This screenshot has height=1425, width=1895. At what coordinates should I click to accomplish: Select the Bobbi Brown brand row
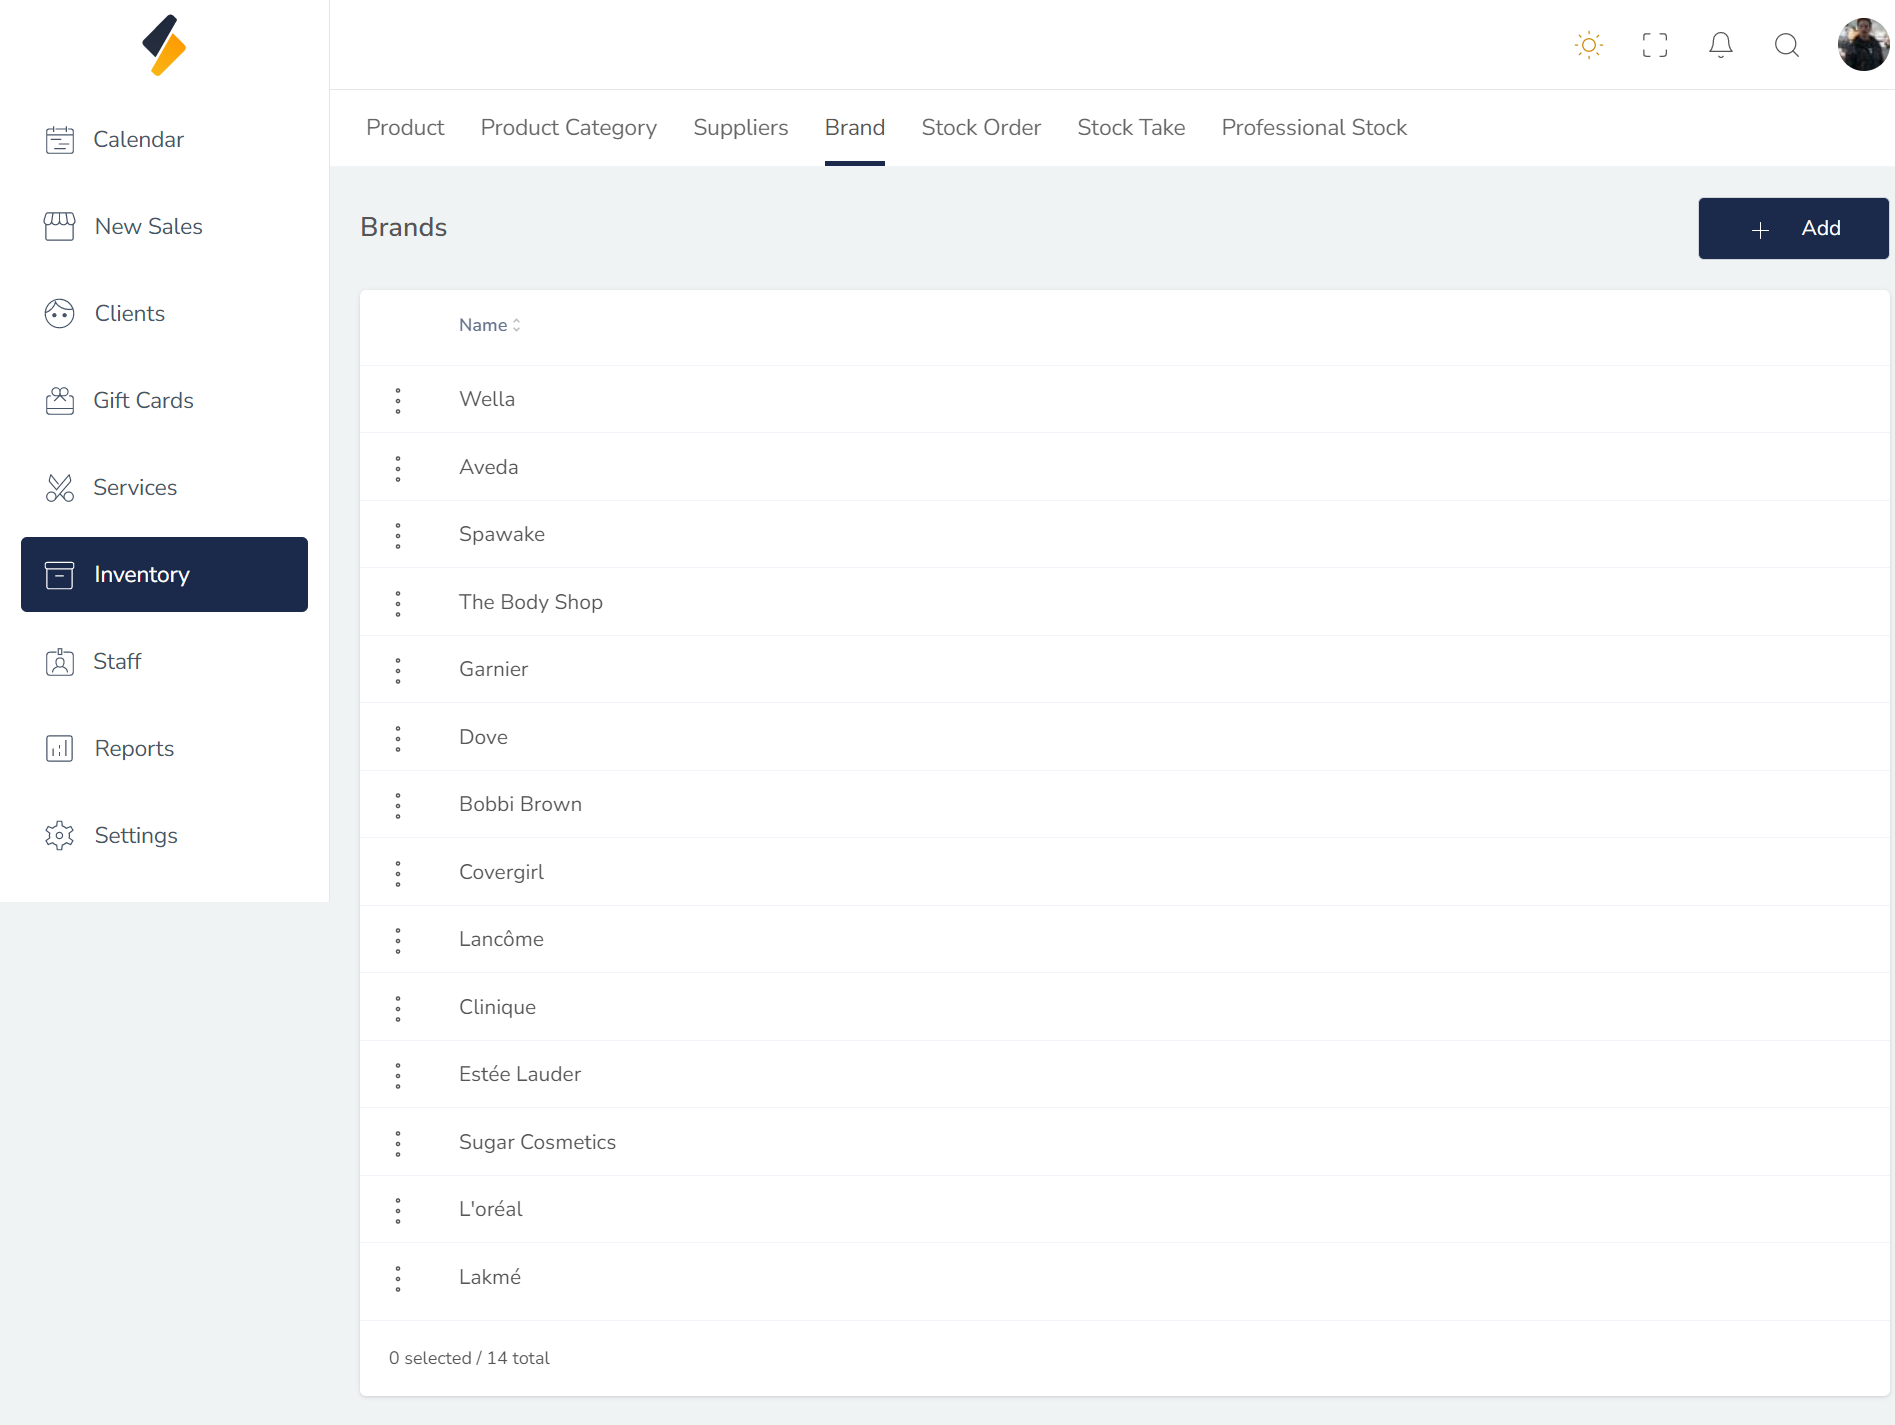pos(520,805)
